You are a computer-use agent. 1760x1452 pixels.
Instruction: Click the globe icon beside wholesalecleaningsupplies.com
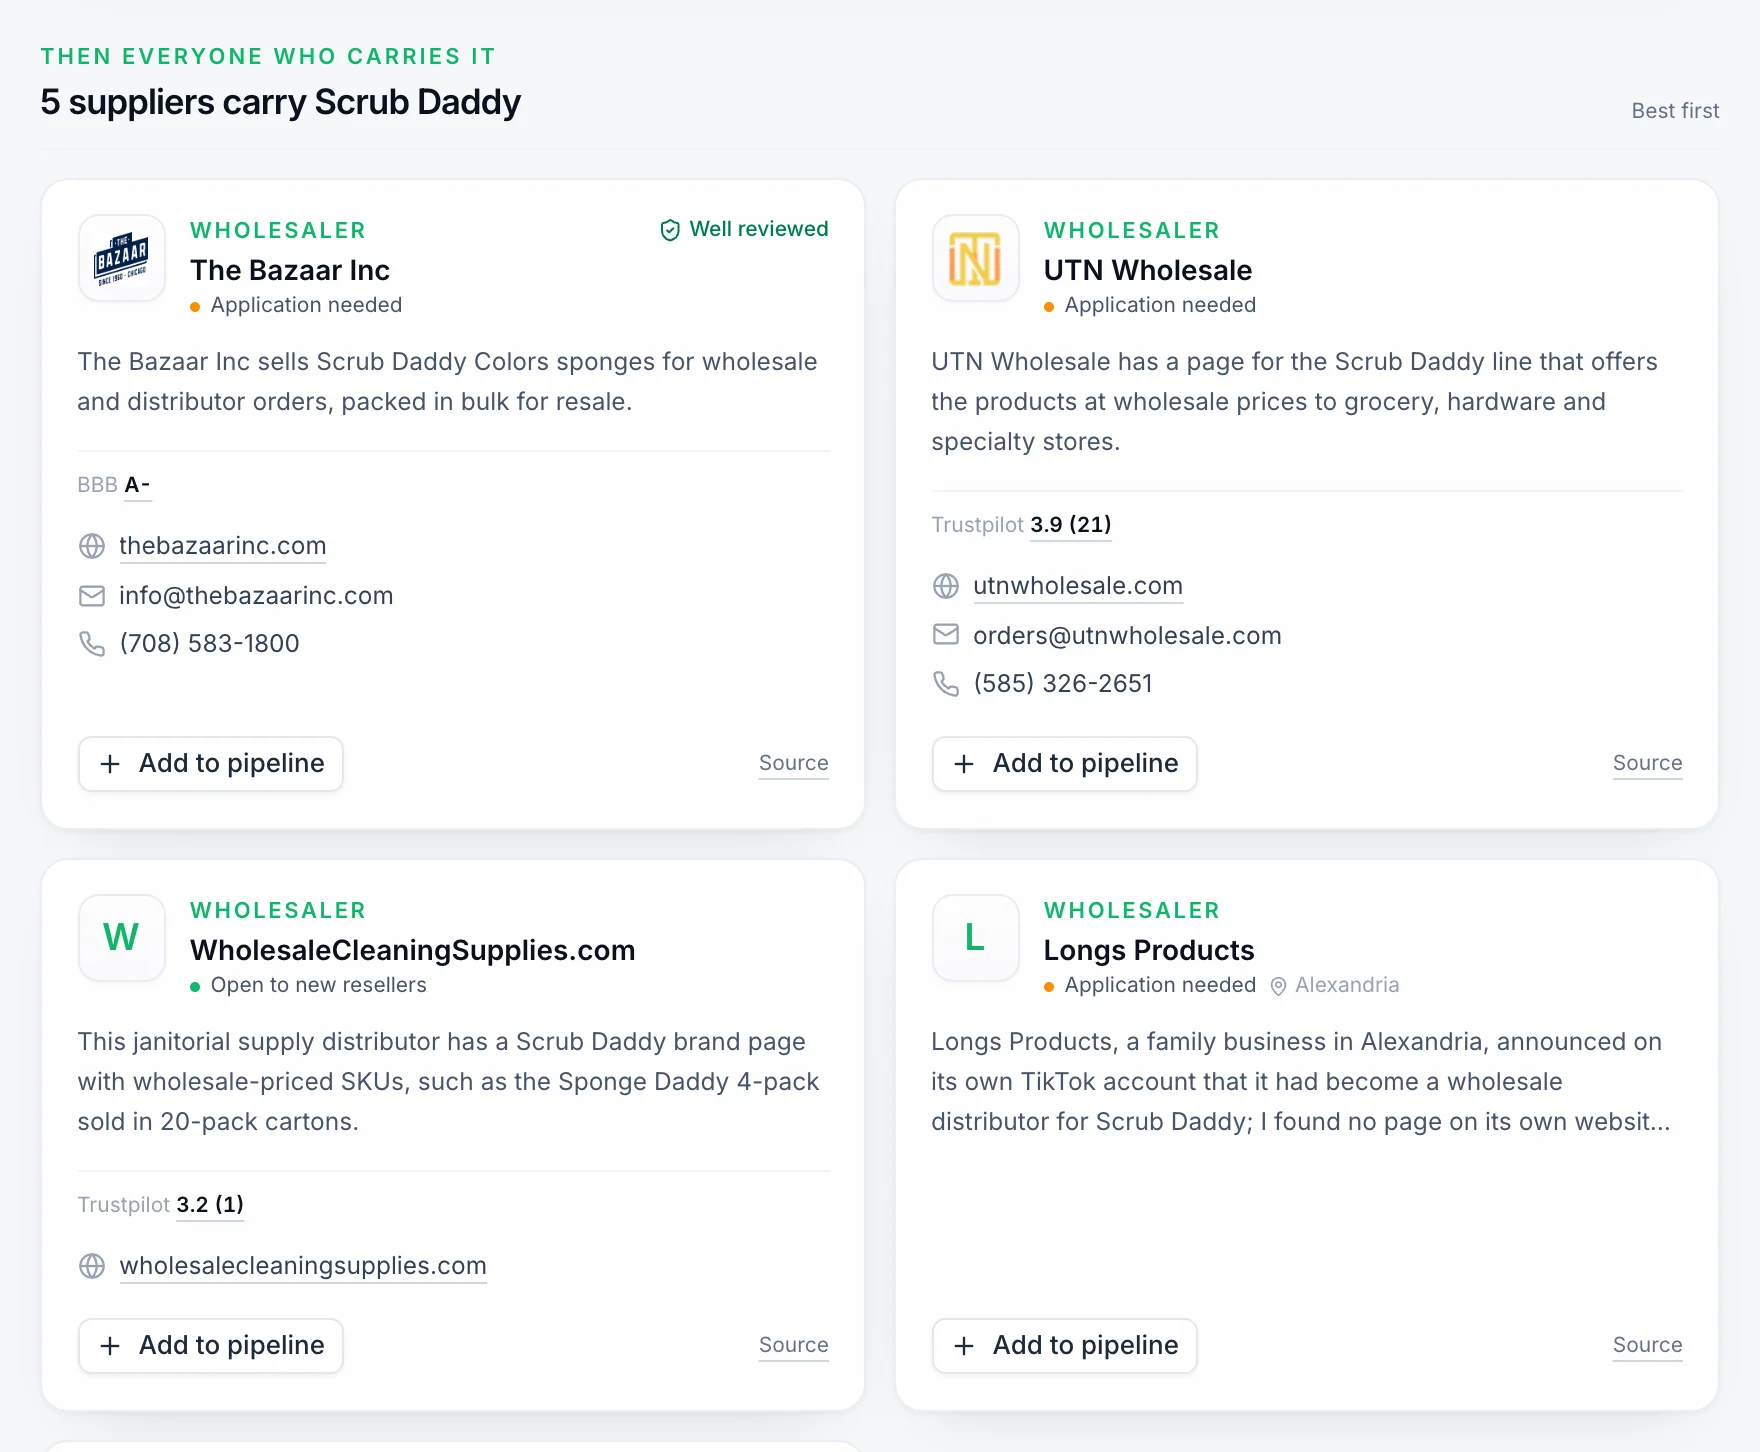tap(92, 1266)
